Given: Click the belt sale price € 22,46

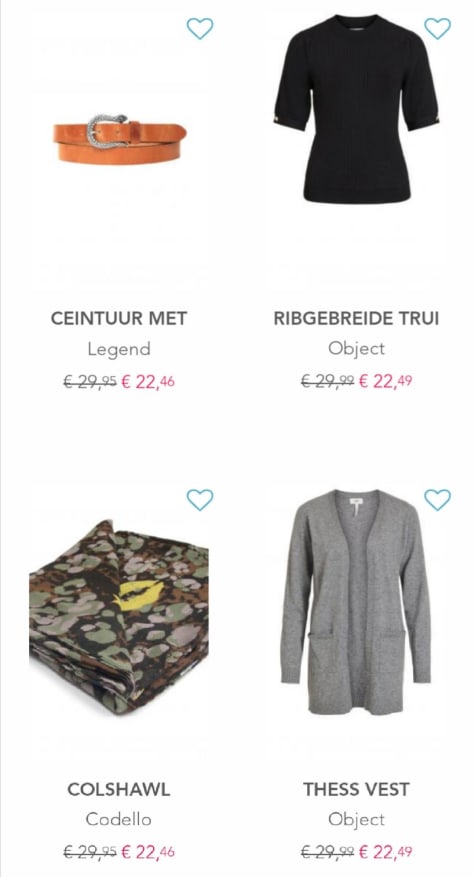Looking at the screenshot, I should coord(148,382).
